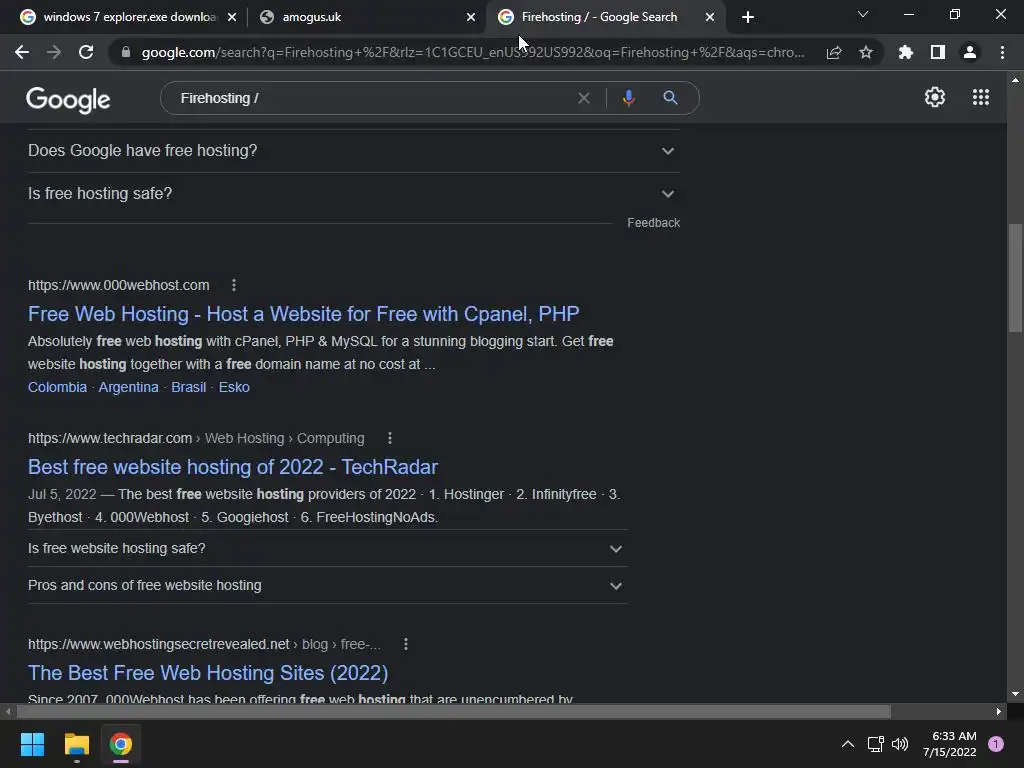Click the scrollbar up arrow
This screenshot has height=768, width=1024.
1015,80
